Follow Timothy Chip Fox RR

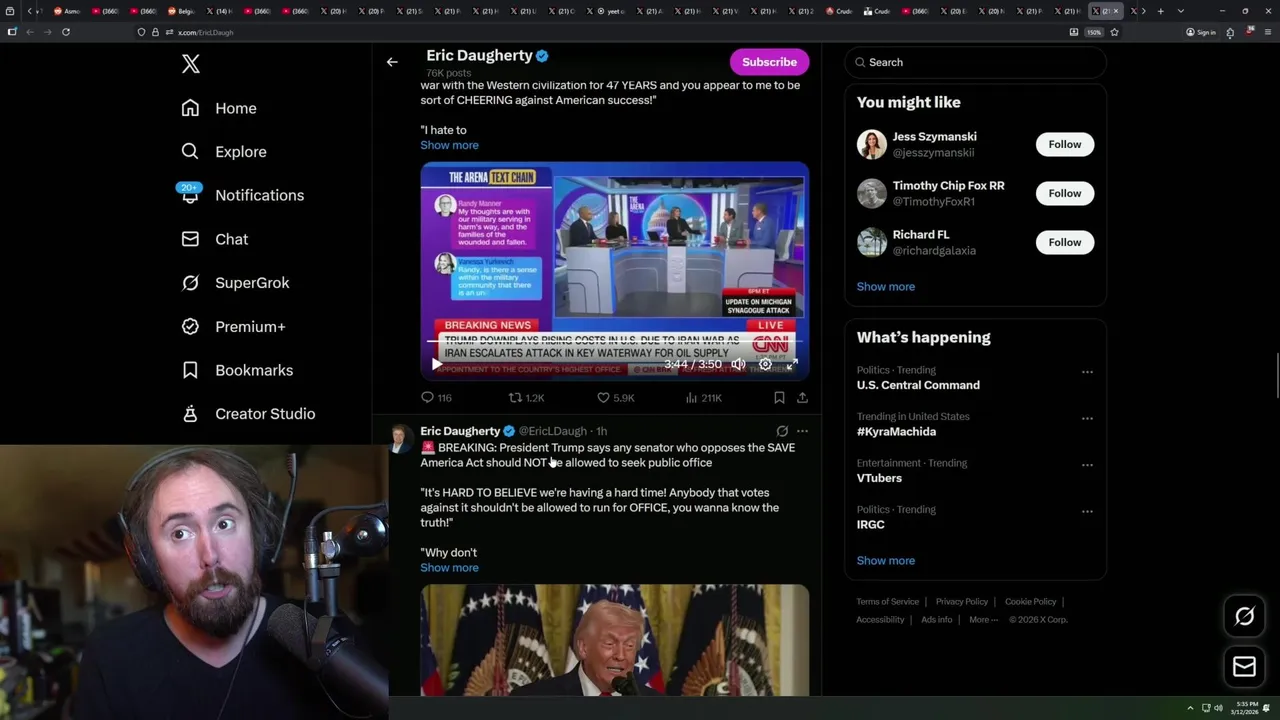1065,193
